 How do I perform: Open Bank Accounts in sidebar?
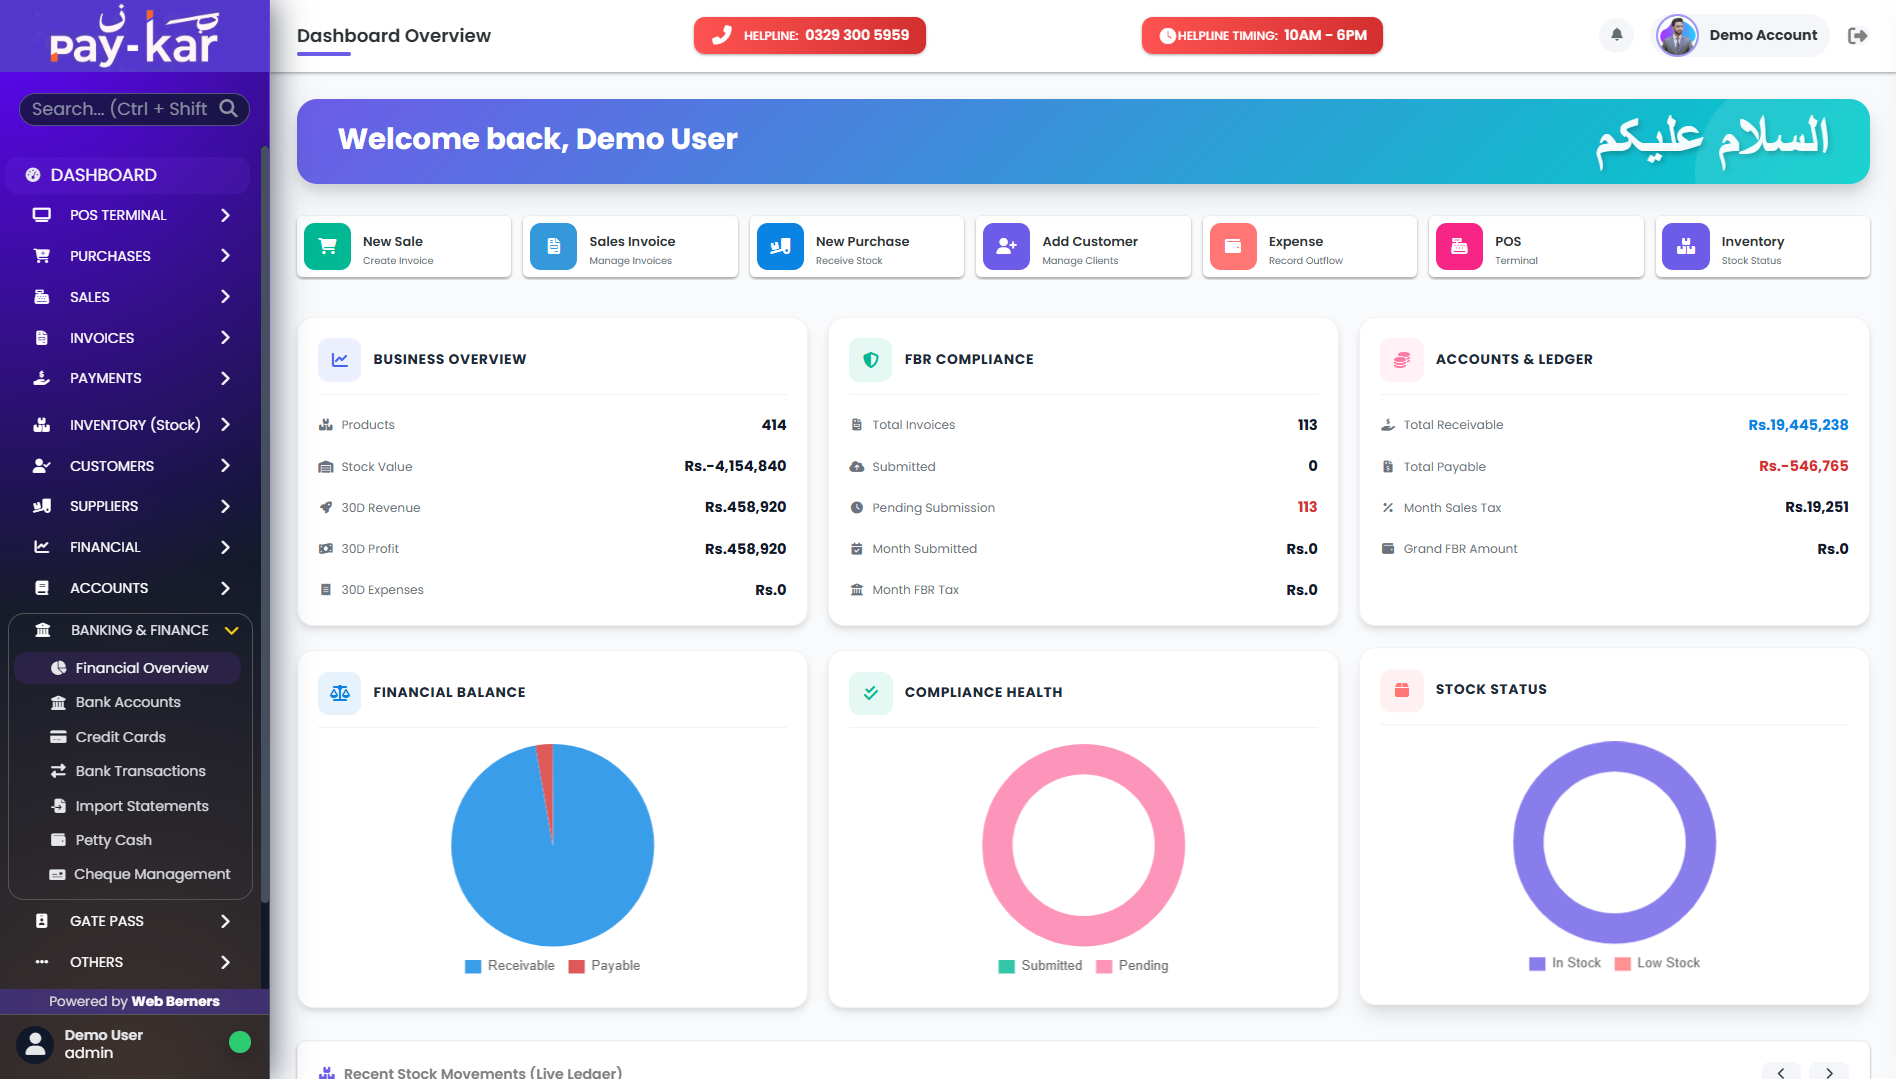coord(128,702)
